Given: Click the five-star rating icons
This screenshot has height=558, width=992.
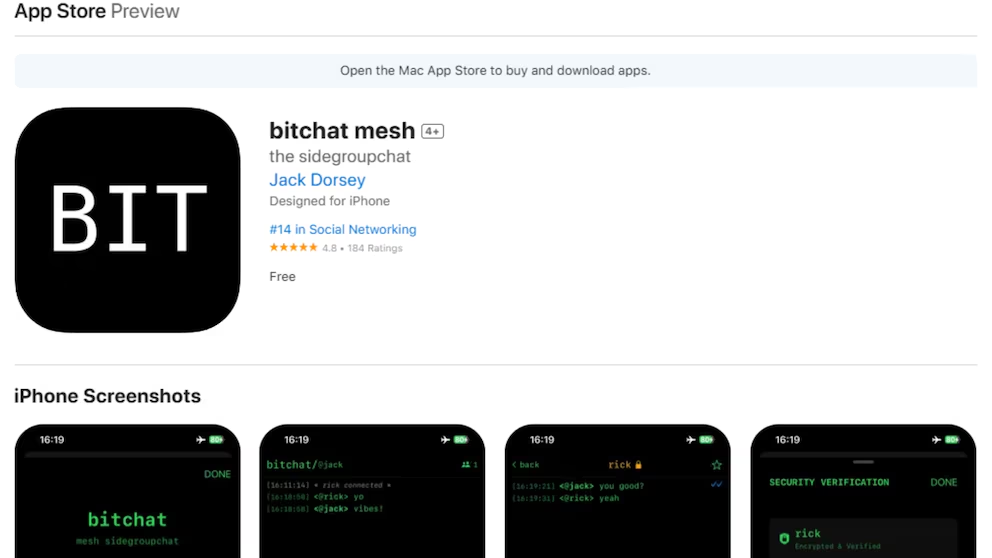Looking at the screenshot, I should 294,247.
